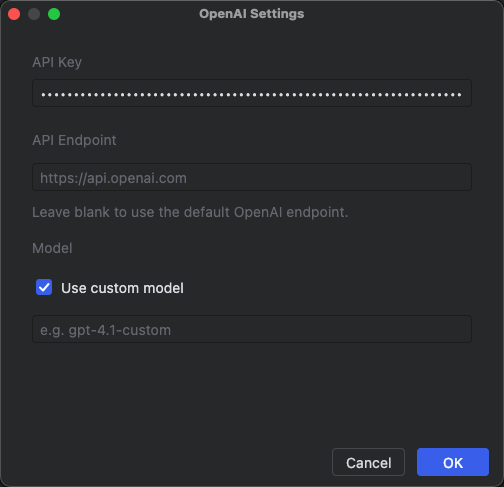Click the Model section label

click(52, 248)
